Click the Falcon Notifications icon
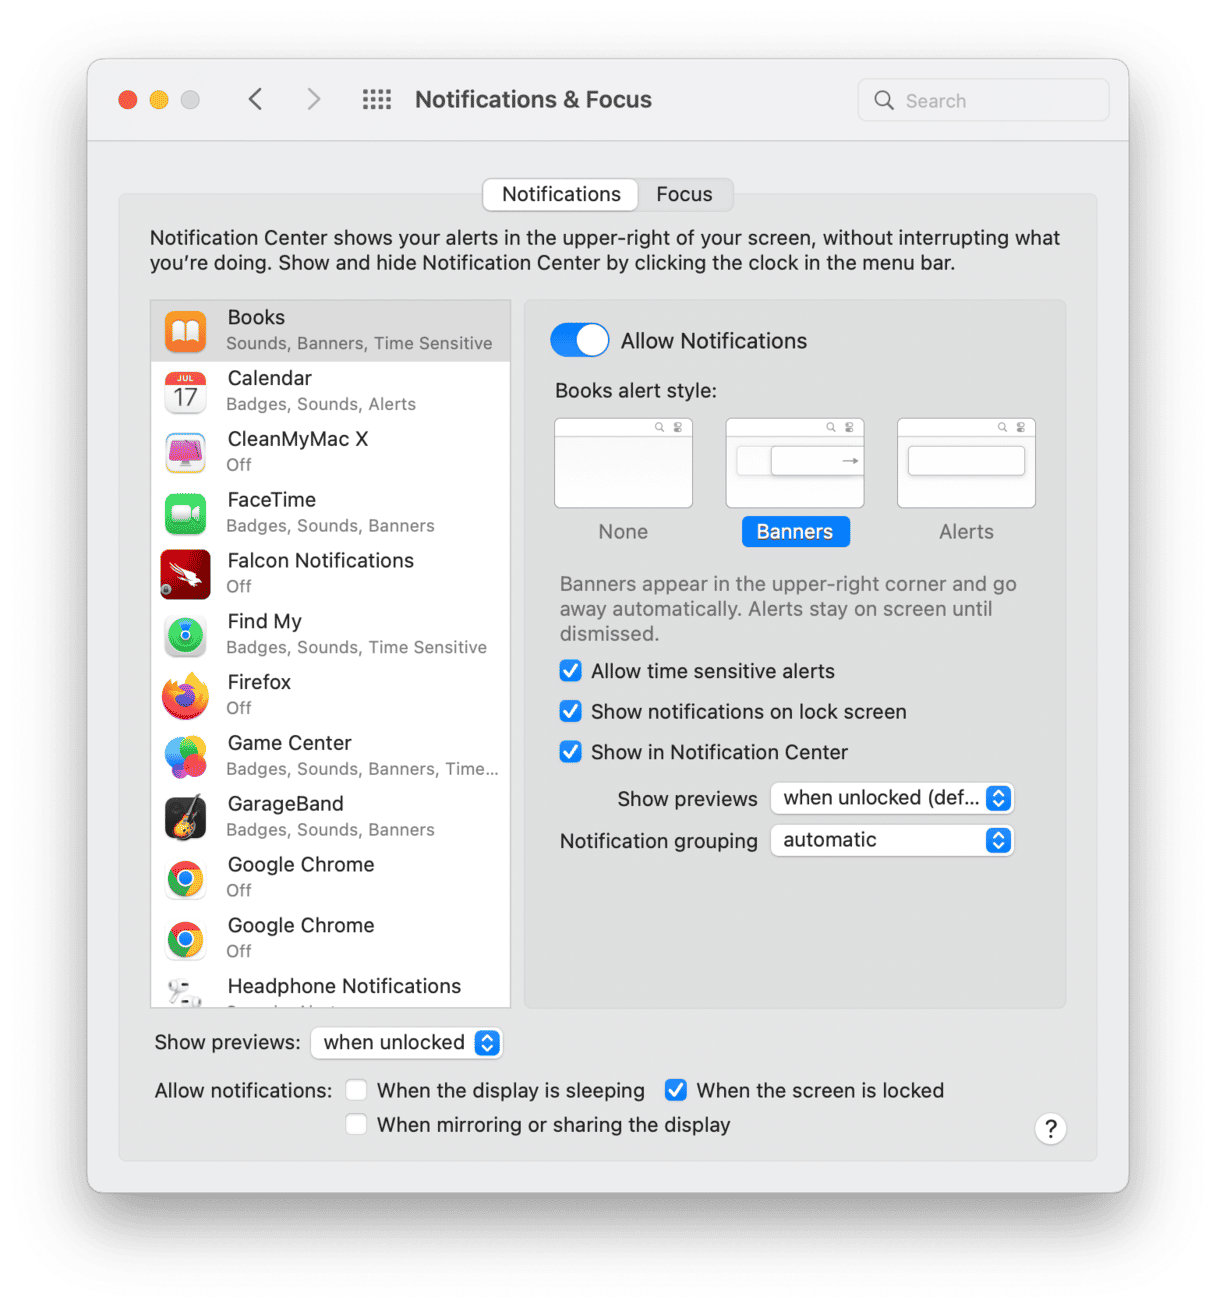Screen dimensions: 1216x1308 click(186, 574)
